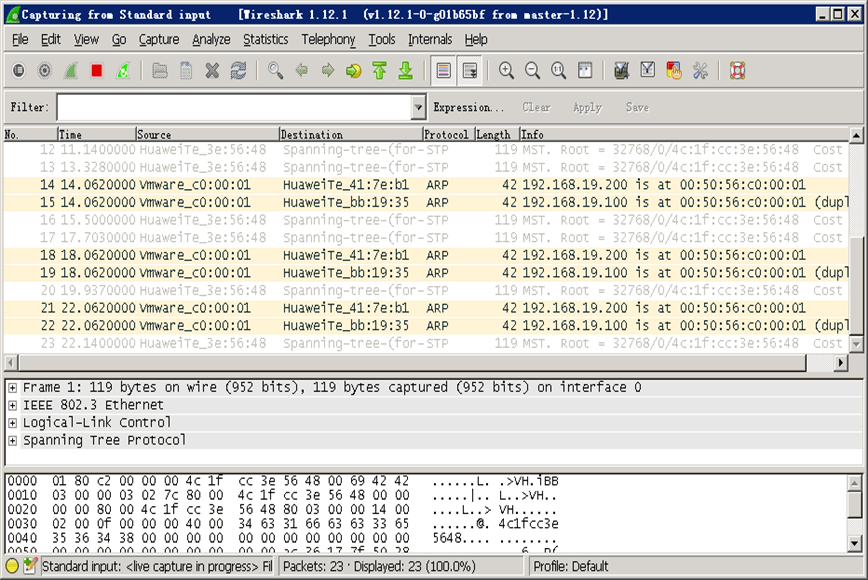The width and height of the screenshot is (868, 580).
Task: Open the File menu
Action: [20, 39]
